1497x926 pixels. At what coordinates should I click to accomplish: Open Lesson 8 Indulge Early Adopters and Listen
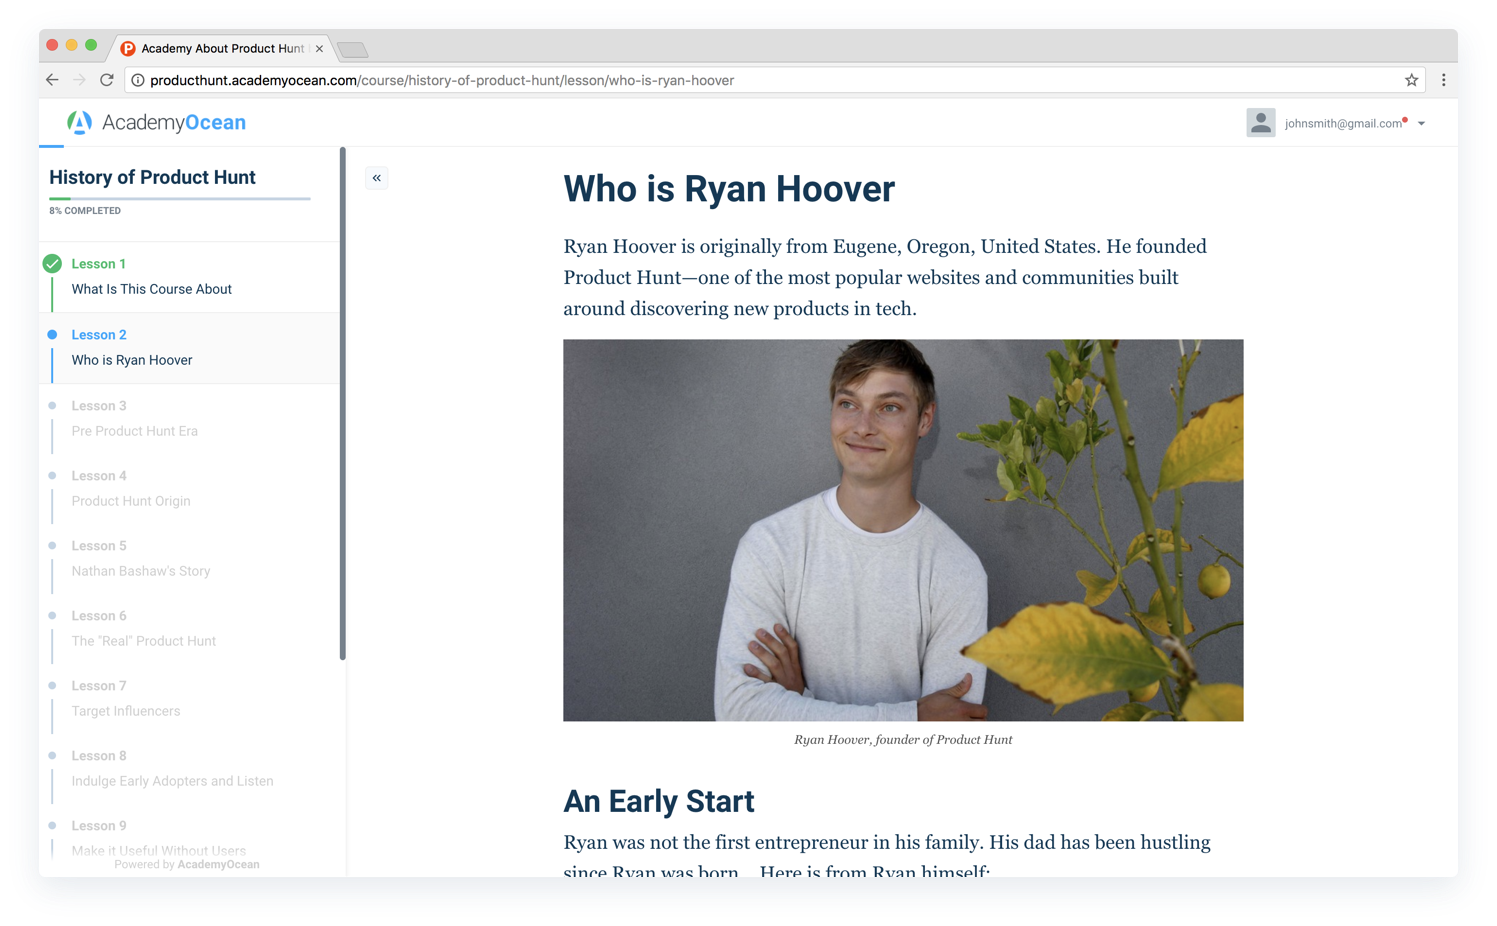pyautogui.click(x=190, y=769)
